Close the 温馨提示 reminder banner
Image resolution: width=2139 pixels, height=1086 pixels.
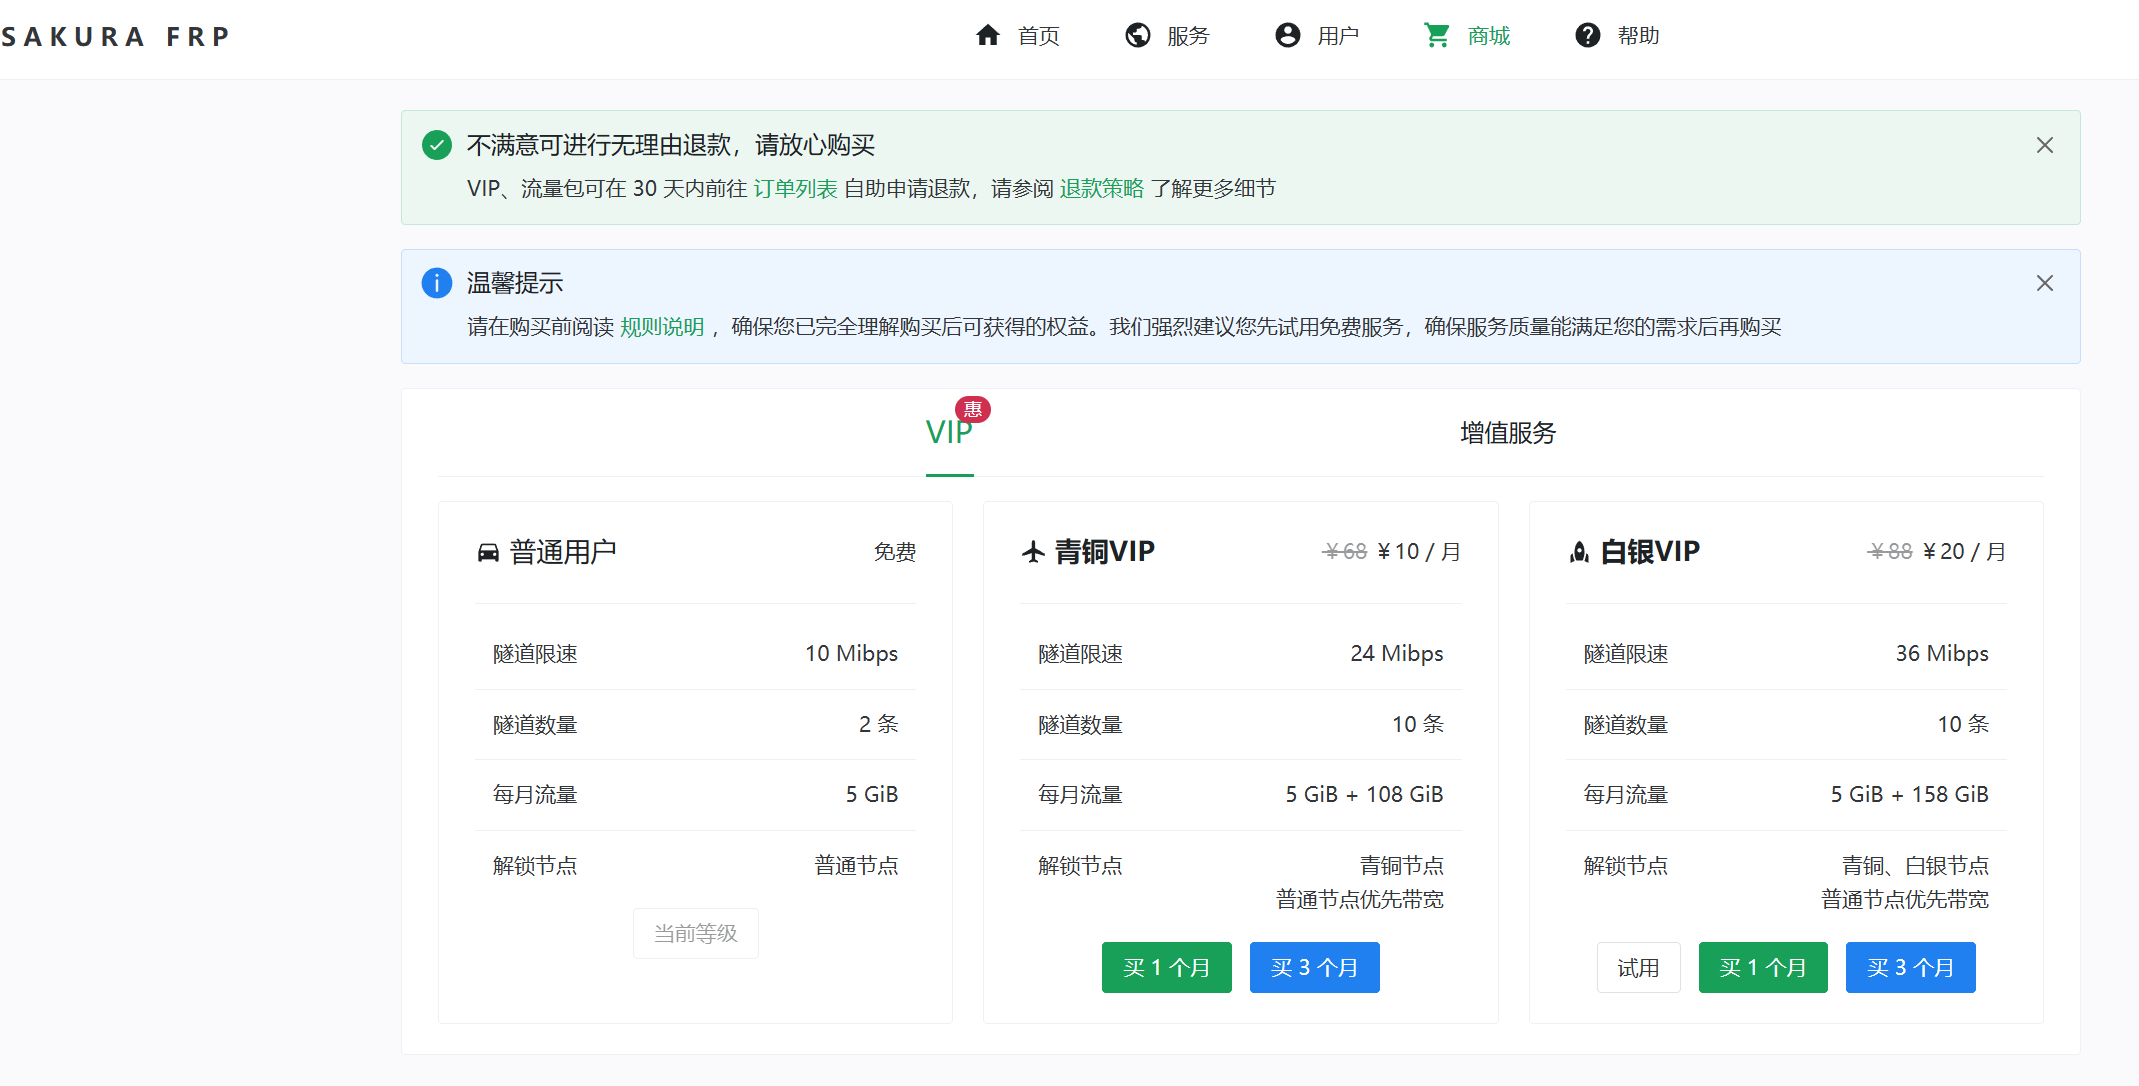[x=2044, y=283]
